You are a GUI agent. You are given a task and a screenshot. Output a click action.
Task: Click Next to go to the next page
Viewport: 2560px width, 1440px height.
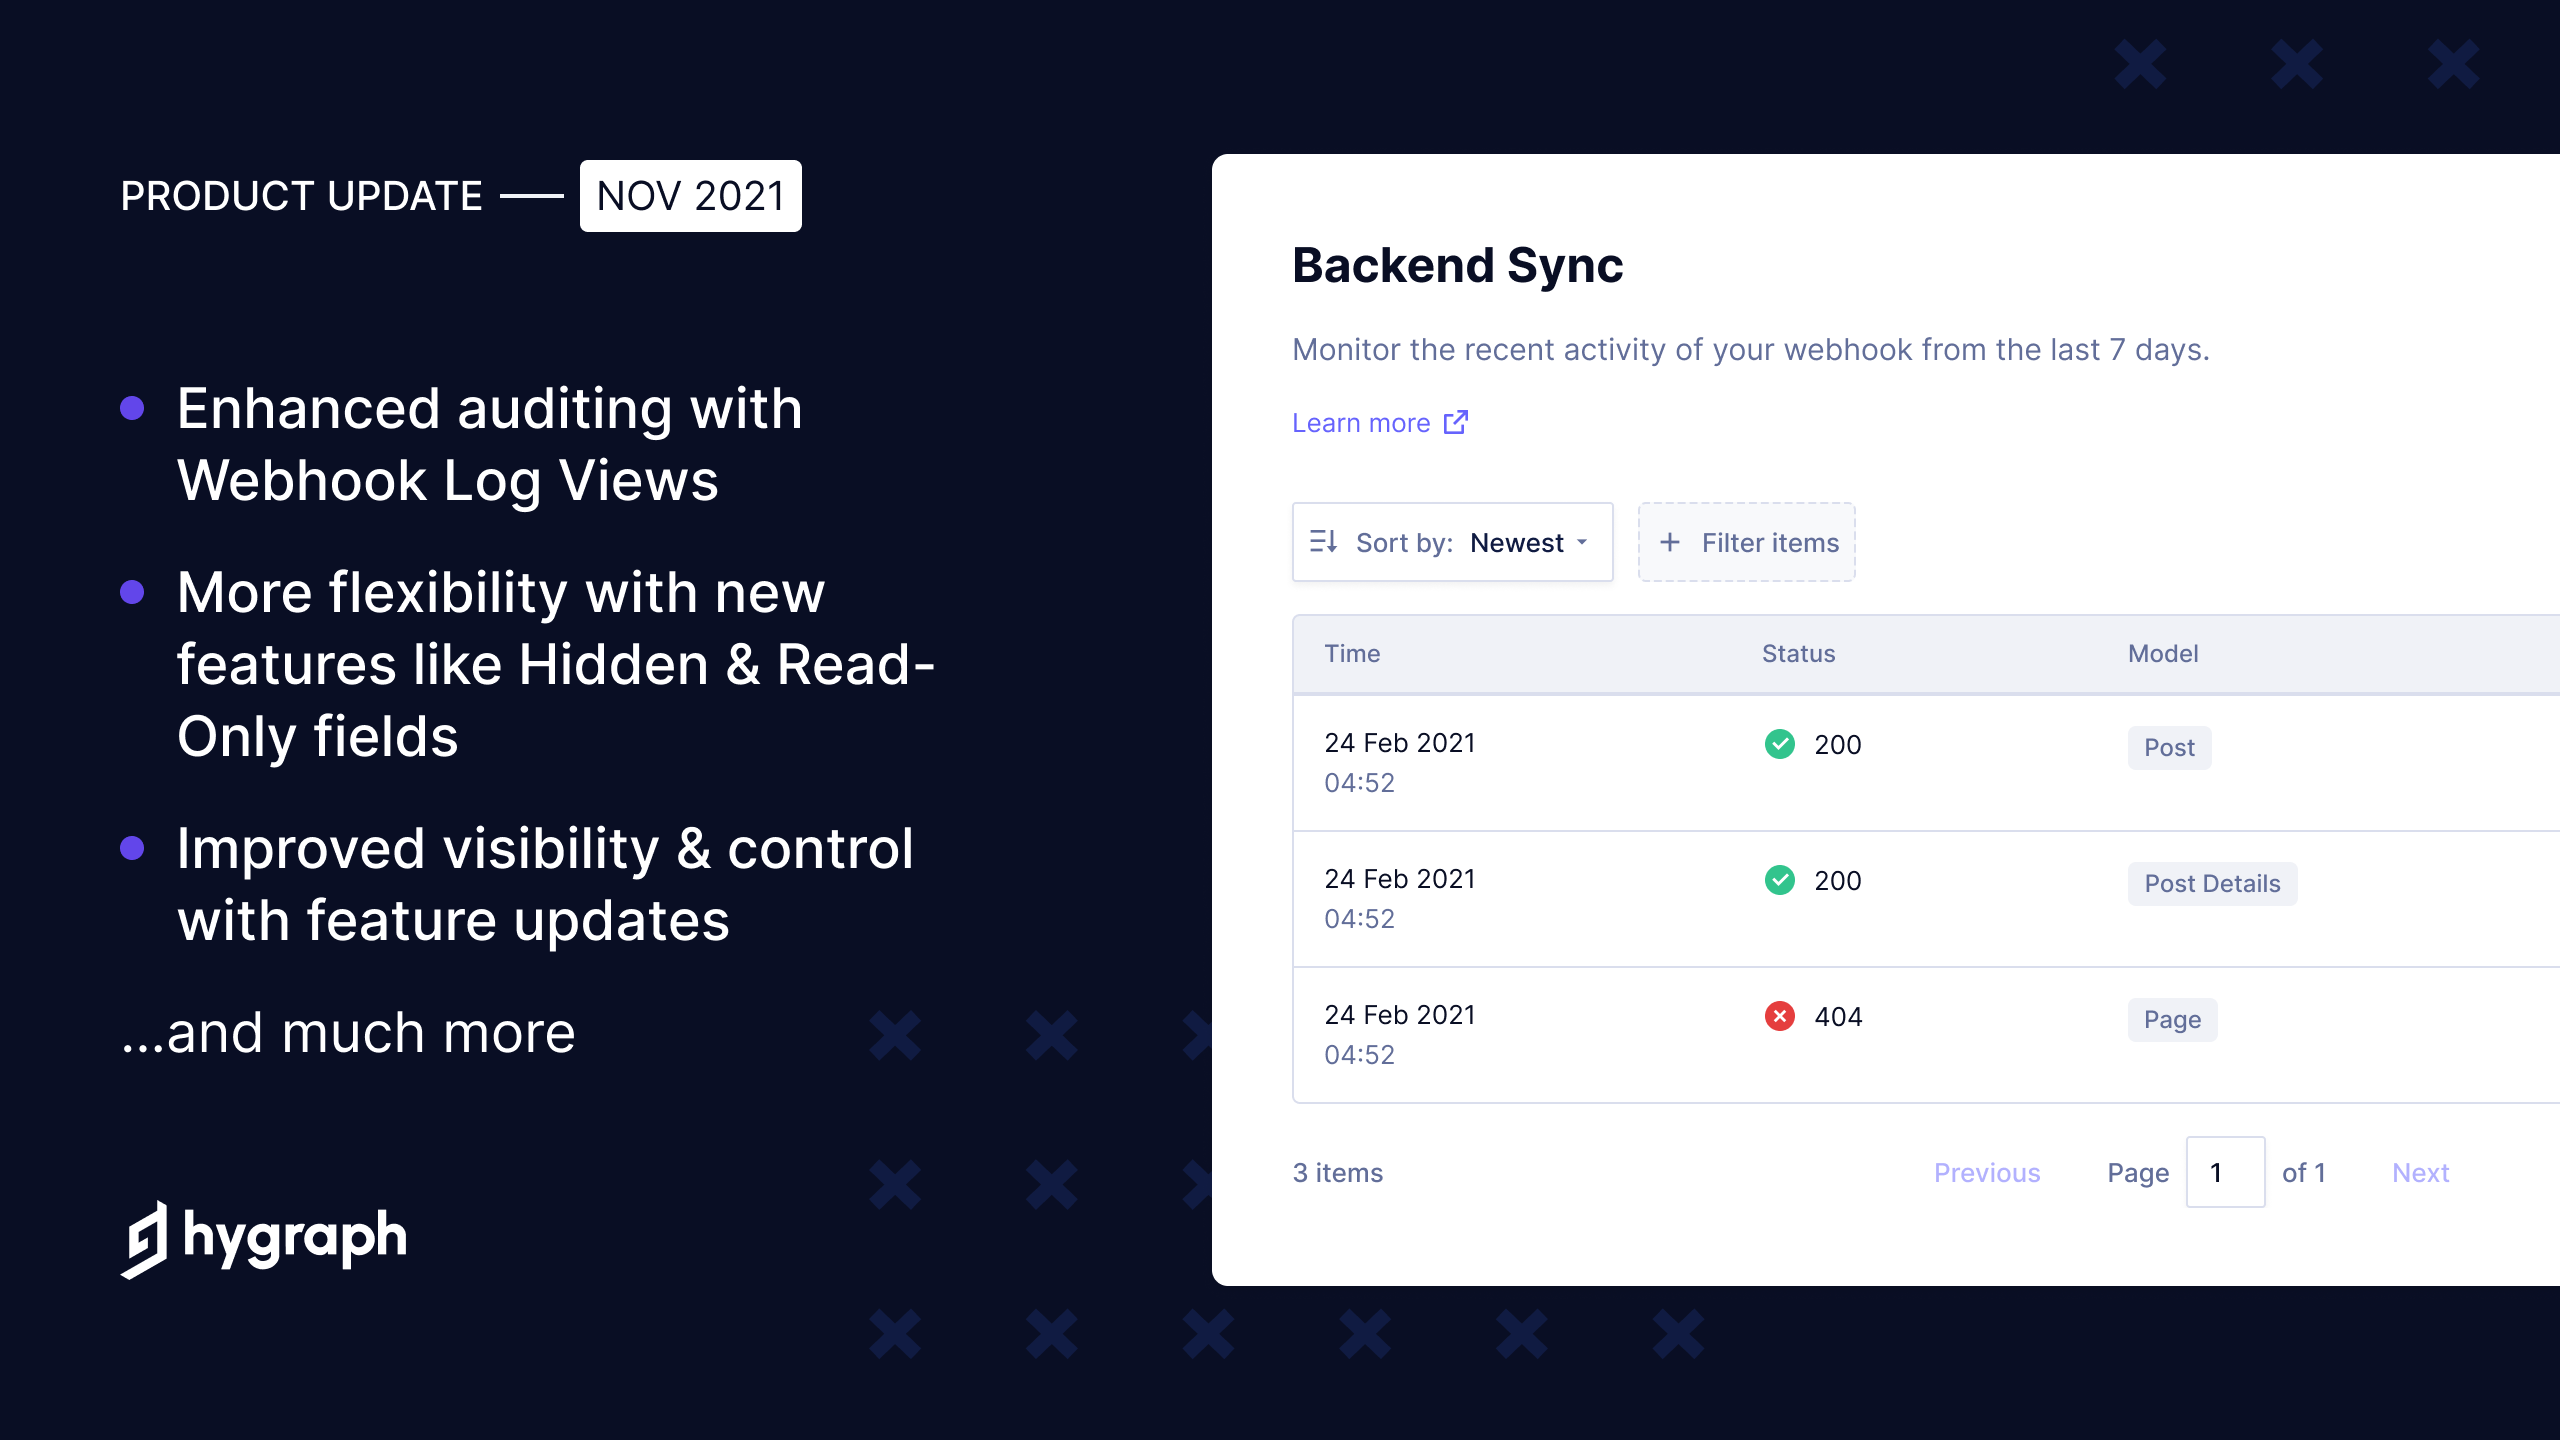click(2420, 1172)
